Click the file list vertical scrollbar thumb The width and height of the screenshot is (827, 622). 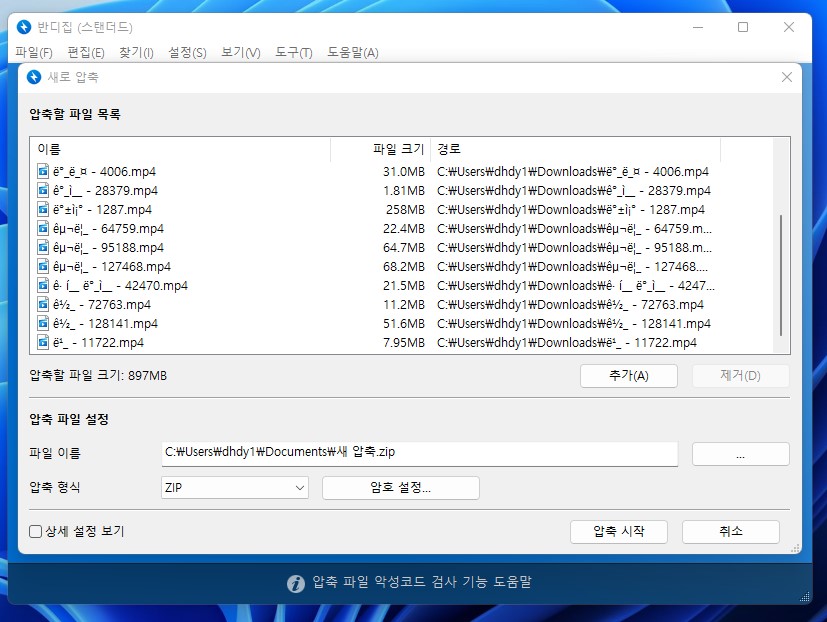pyautogui.click(x=781, y=275)
